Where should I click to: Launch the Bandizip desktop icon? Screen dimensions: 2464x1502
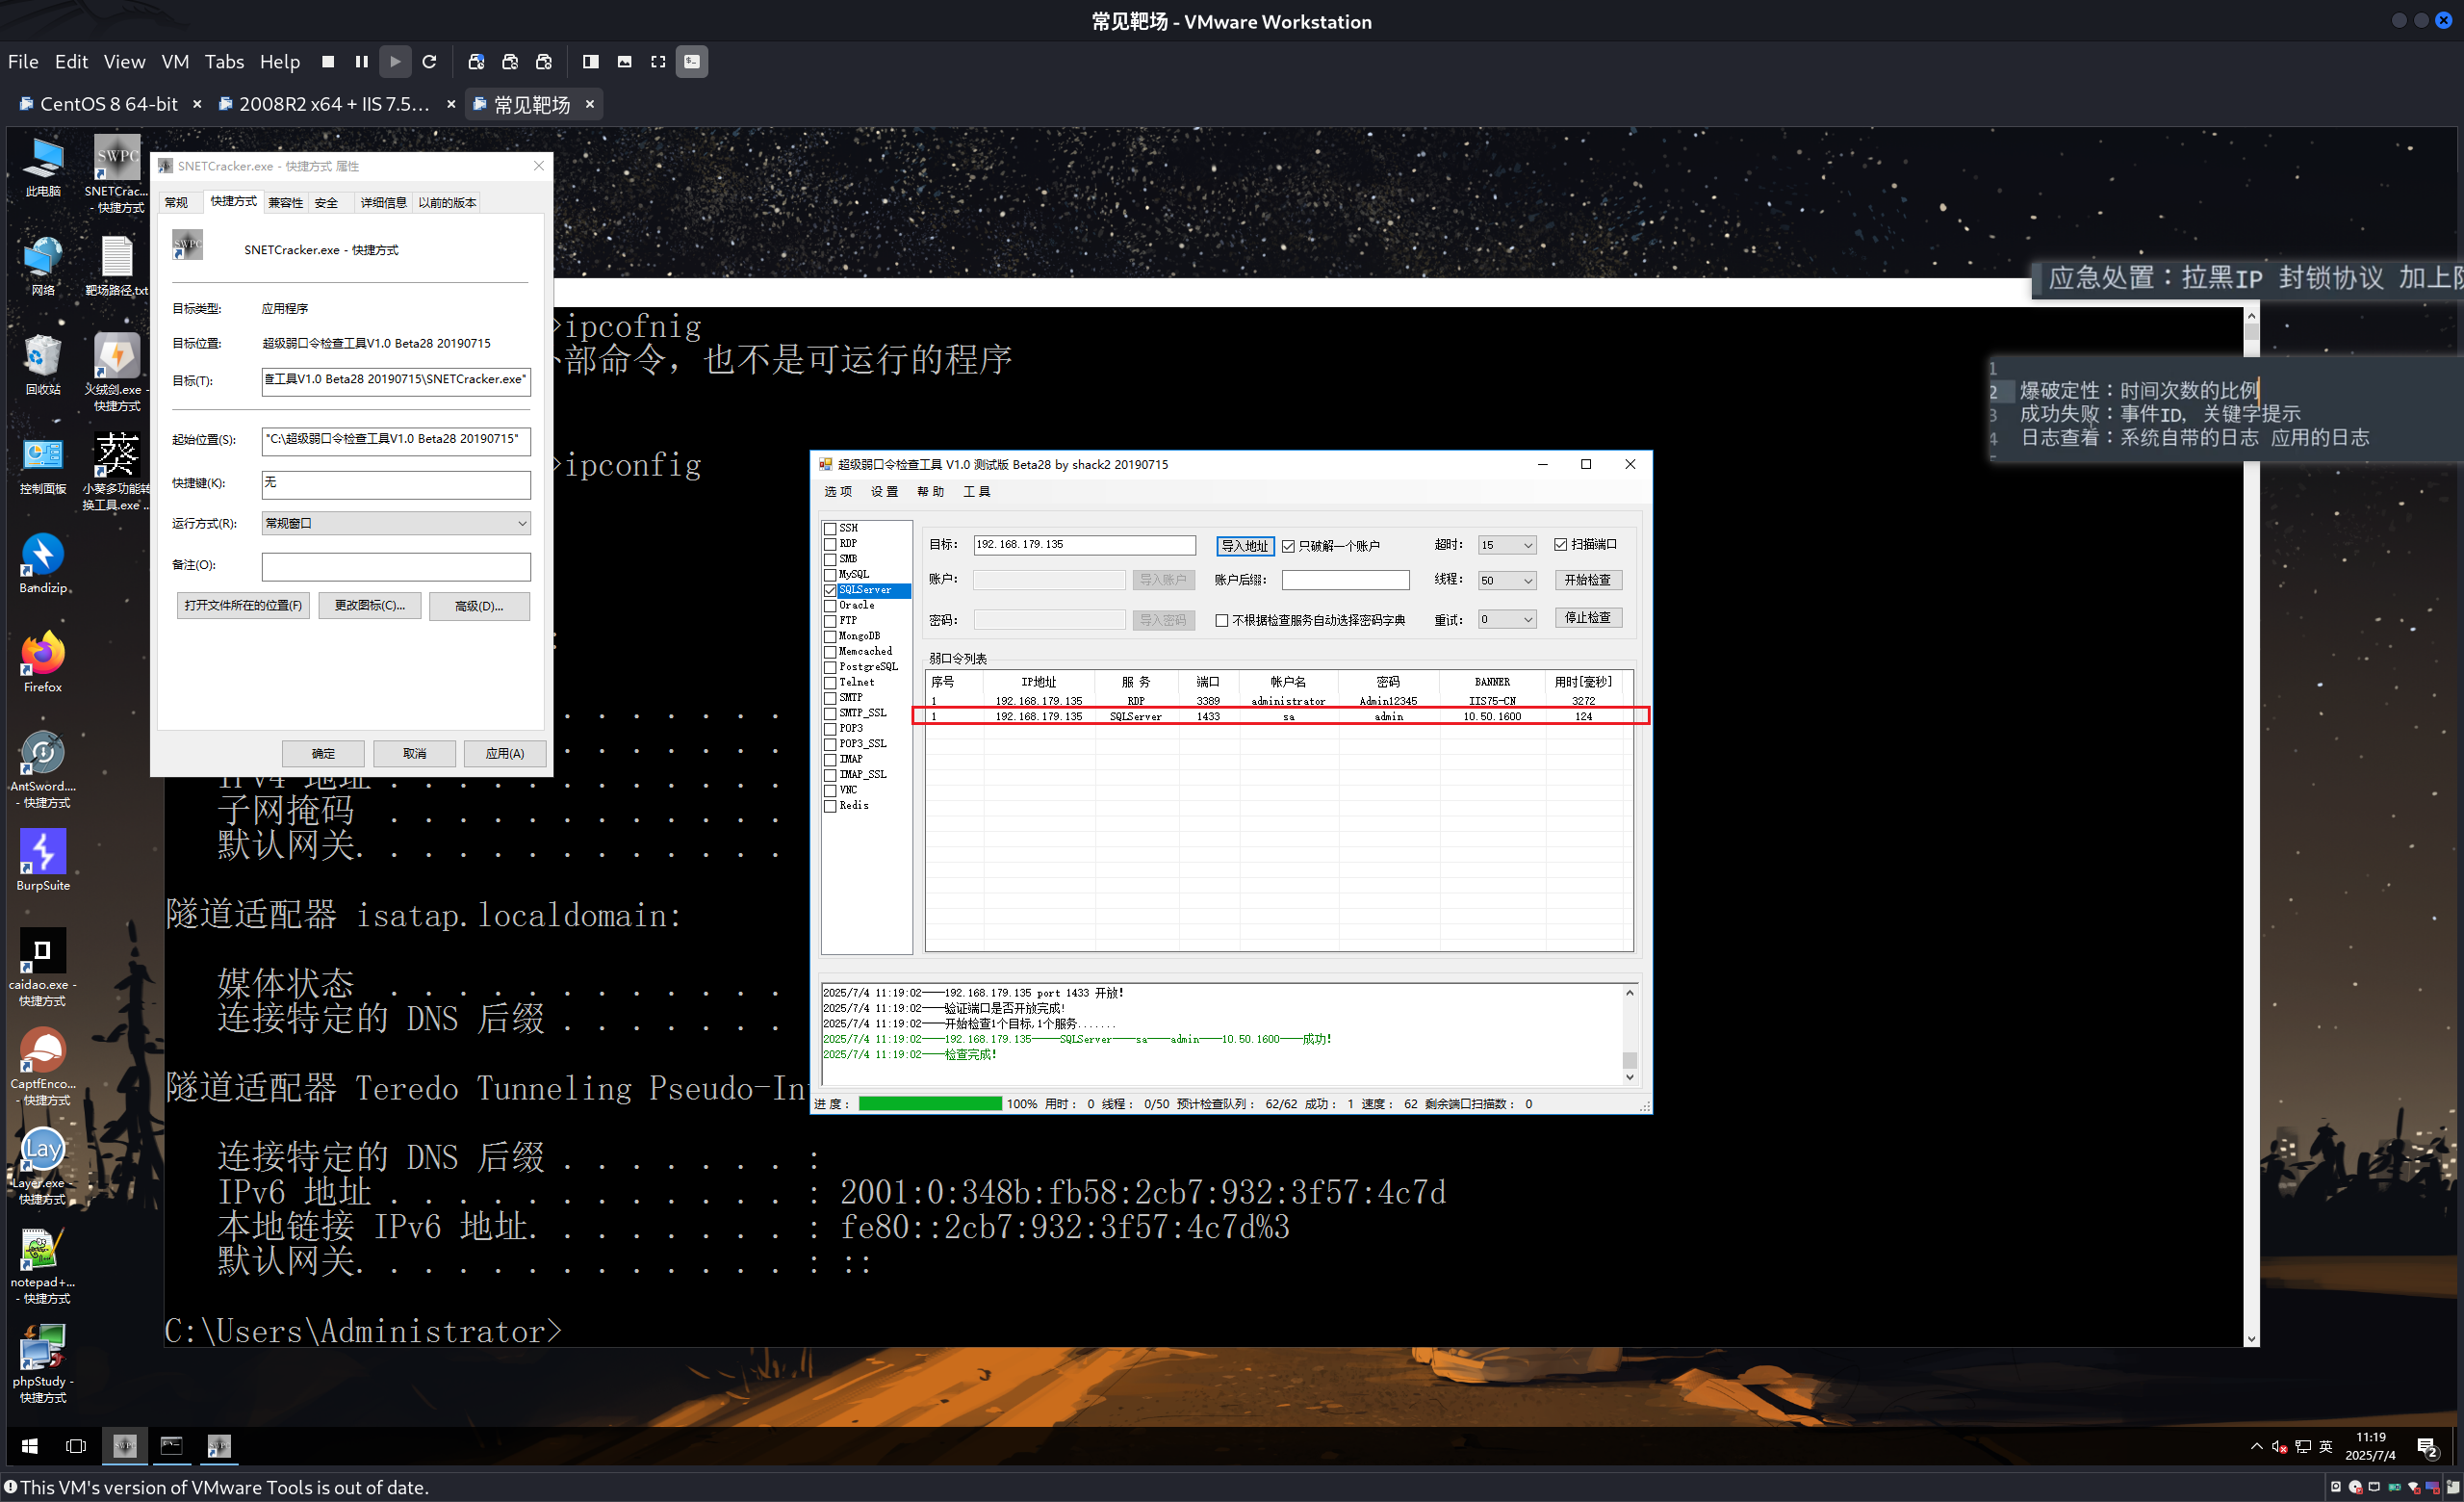tap(43, 556)
